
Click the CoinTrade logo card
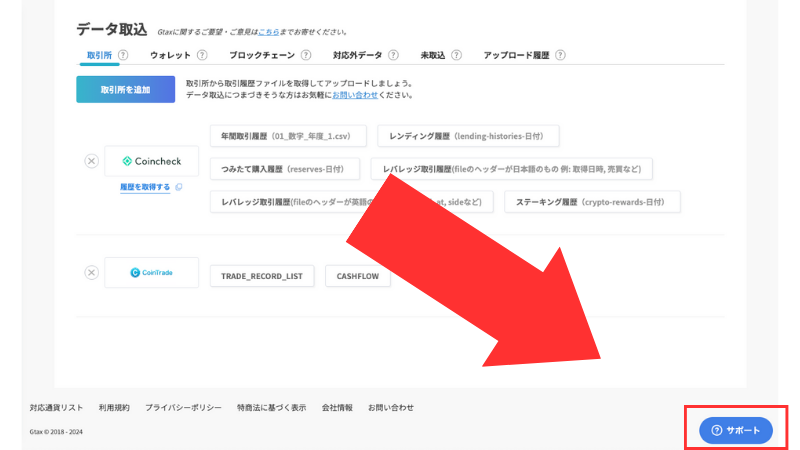point(152,272)
